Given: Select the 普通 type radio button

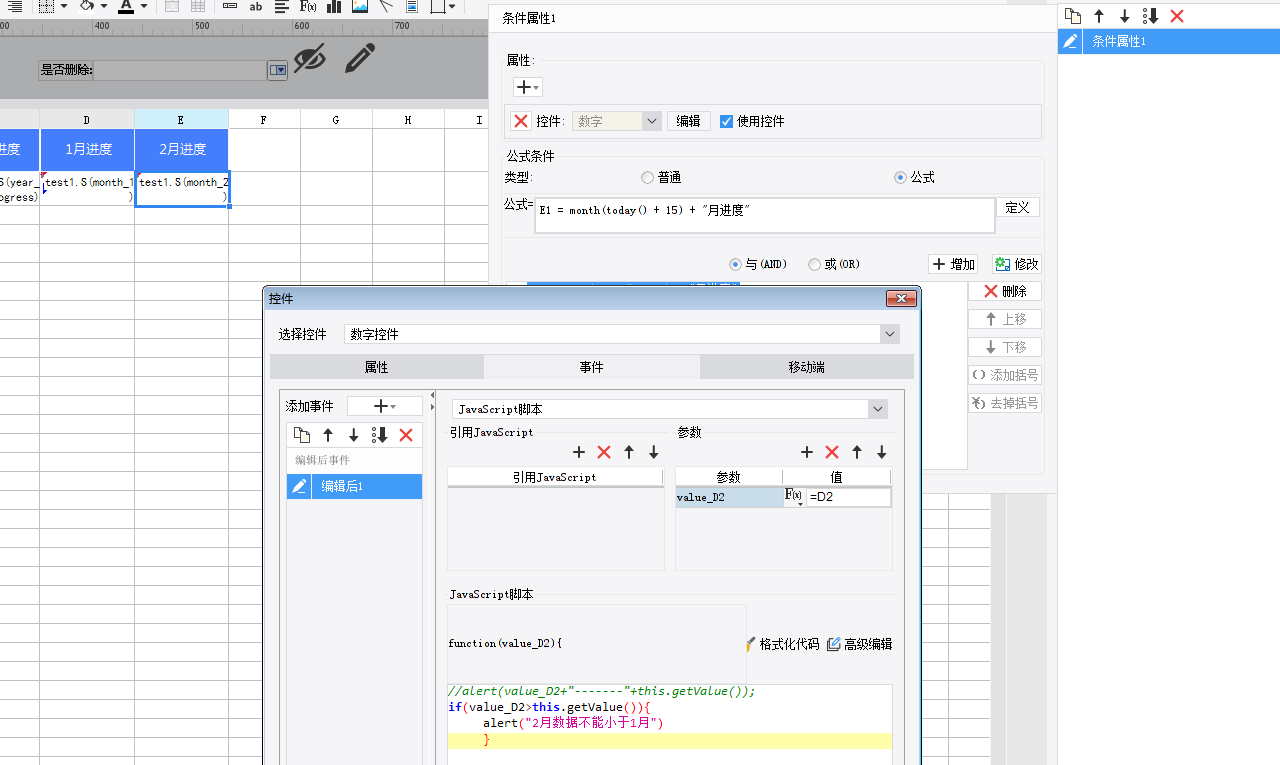Looking at the screenshot, I should pos(648,177).
